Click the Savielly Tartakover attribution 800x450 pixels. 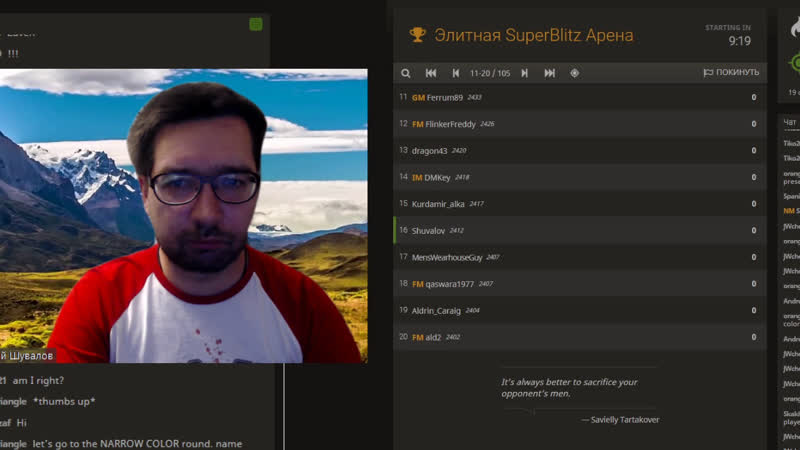pos(620,419)
